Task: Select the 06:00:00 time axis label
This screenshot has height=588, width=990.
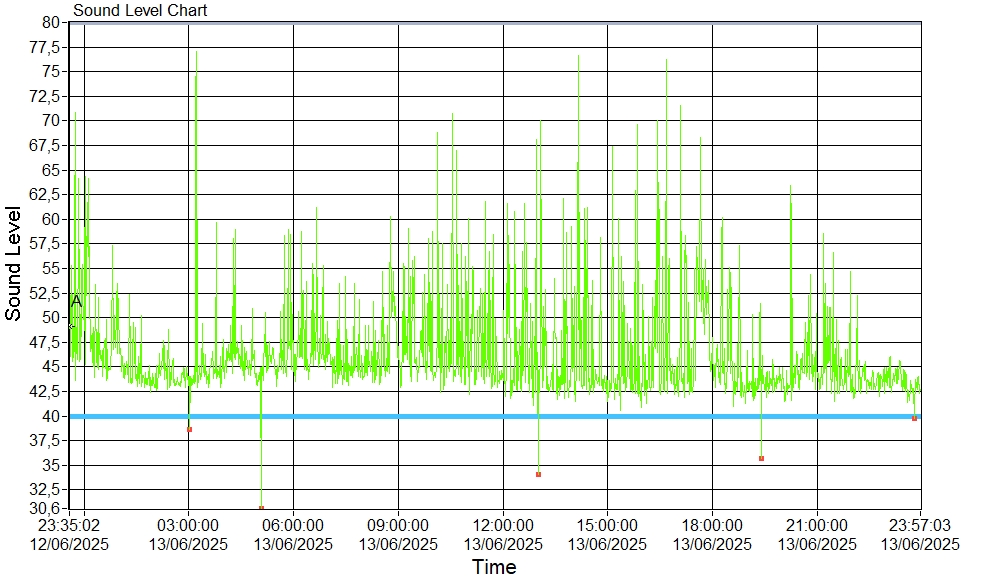Action: tap(293, 526)
